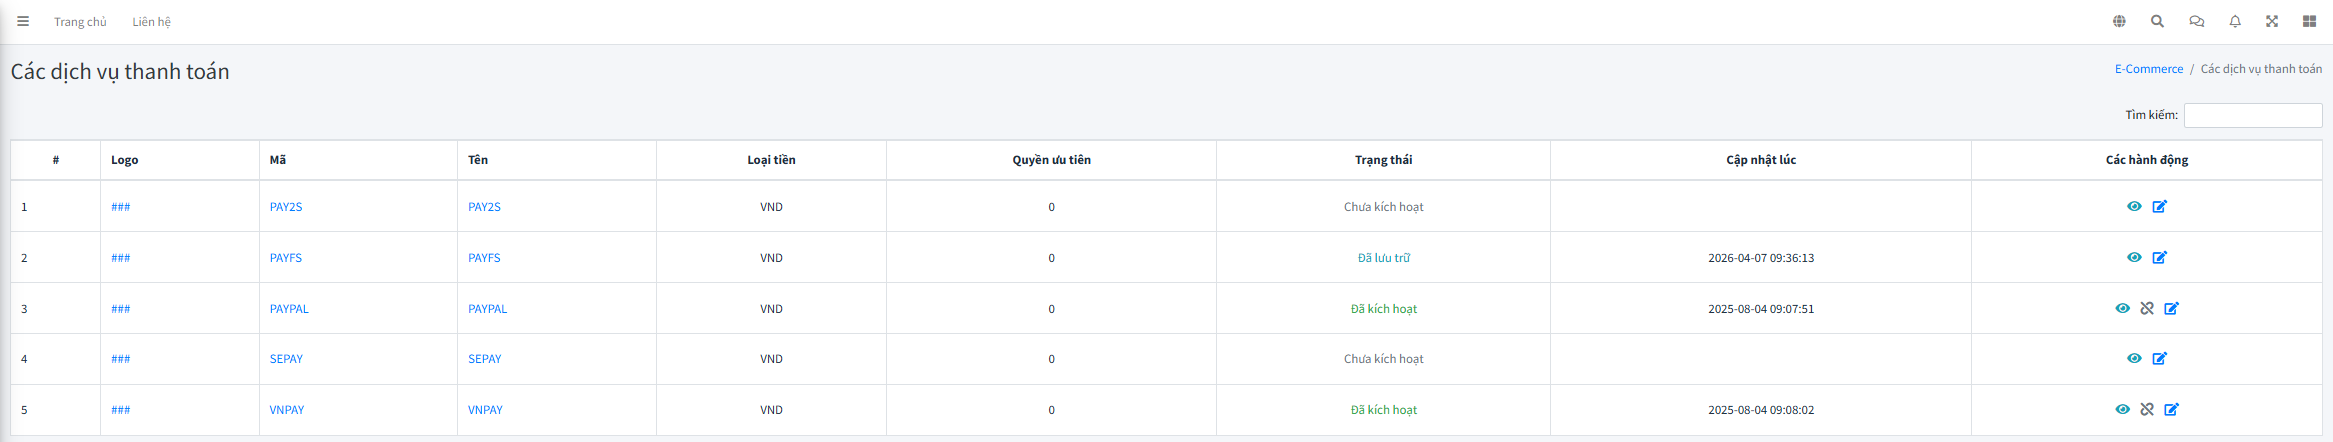
Task: Click the E-Commerce breadcrumb link
Action: click(2148, 69)
